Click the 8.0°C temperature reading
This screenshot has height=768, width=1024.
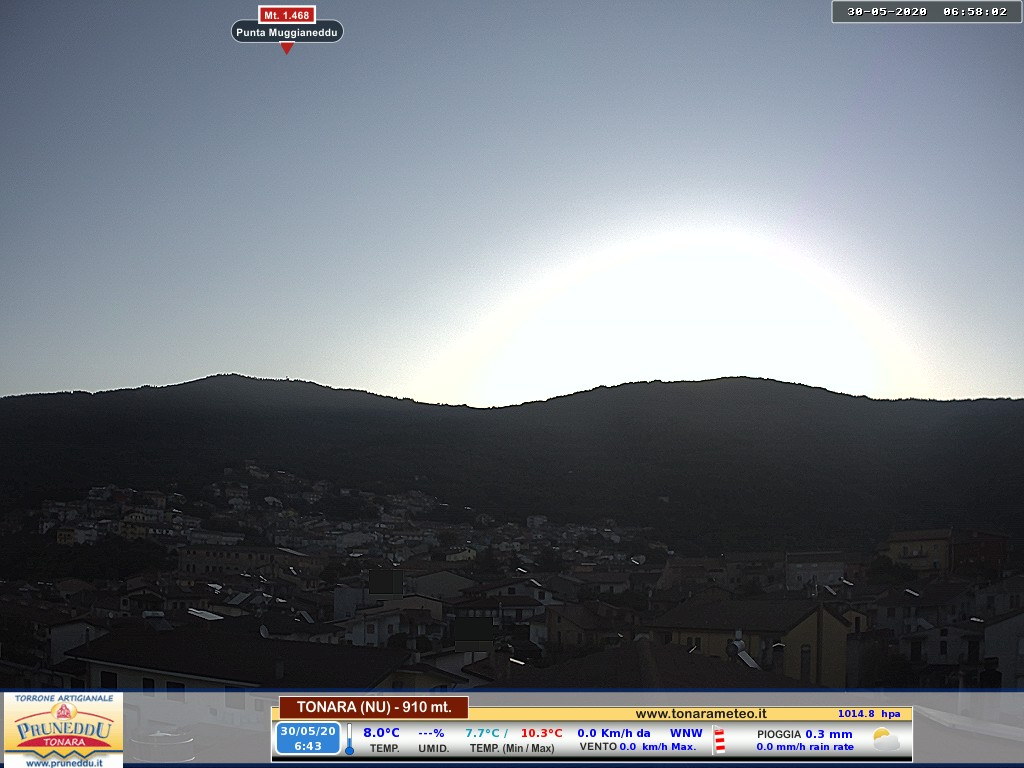(381, 733)
